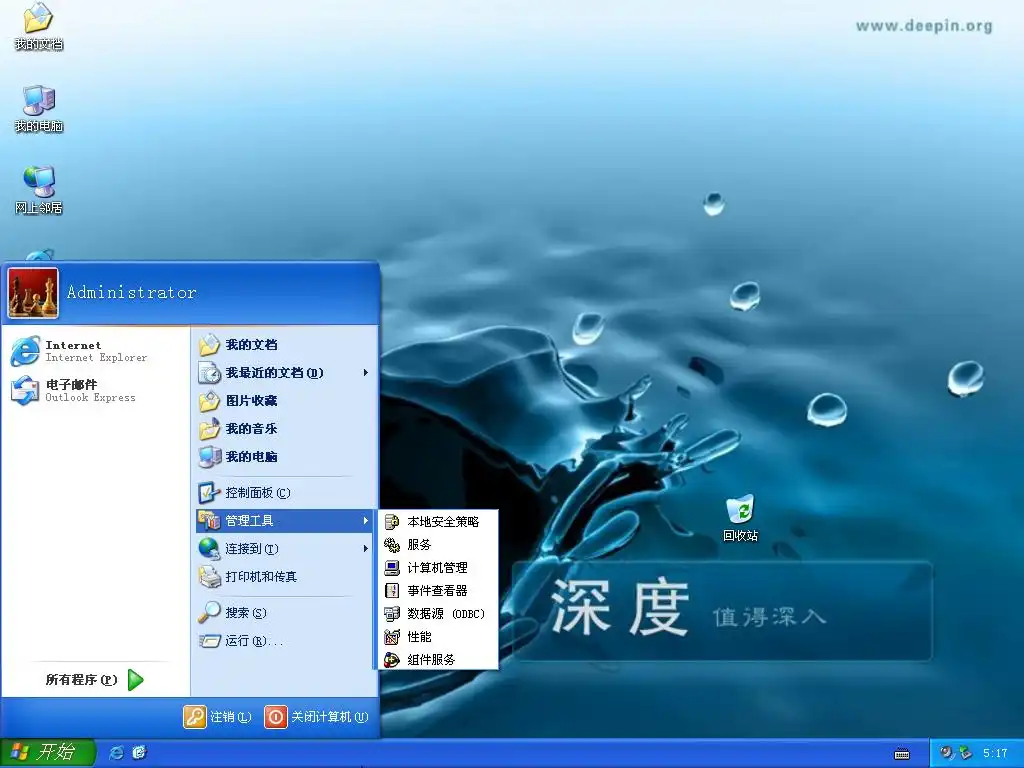Open 数据源 (ODBC) item
The image size is (1024, 768).
pos(438,613)
